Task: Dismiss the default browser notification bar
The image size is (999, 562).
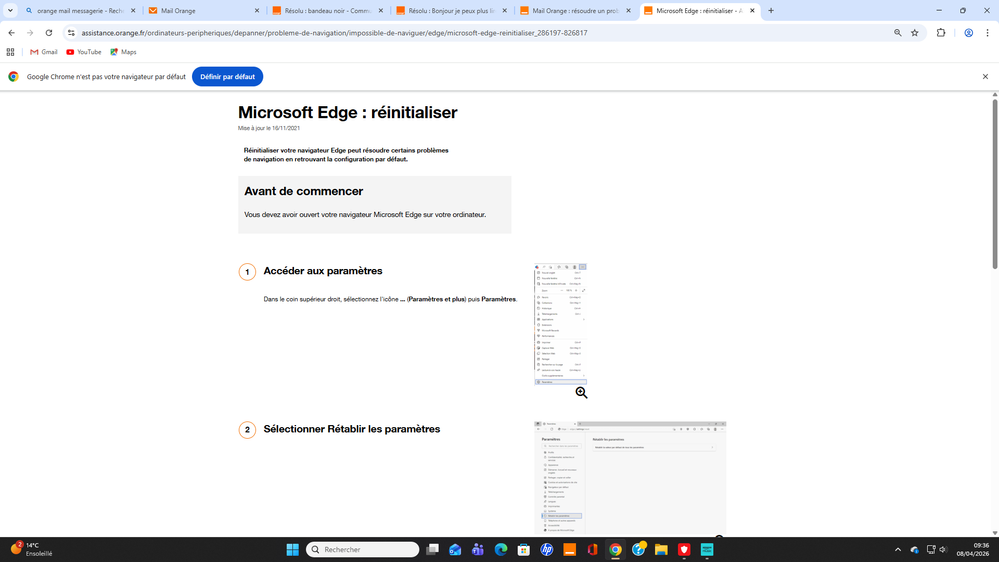Action: (x=985, y=76)
